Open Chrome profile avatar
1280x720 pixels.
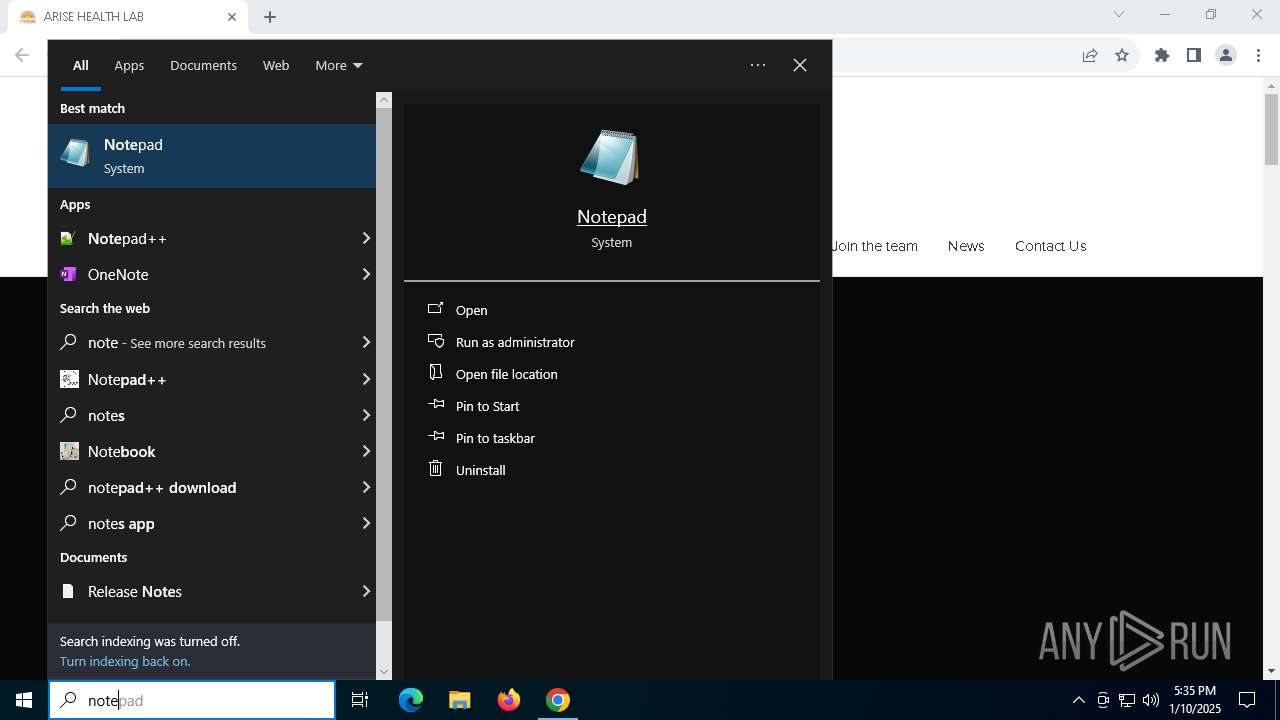tap(1226, 55)
